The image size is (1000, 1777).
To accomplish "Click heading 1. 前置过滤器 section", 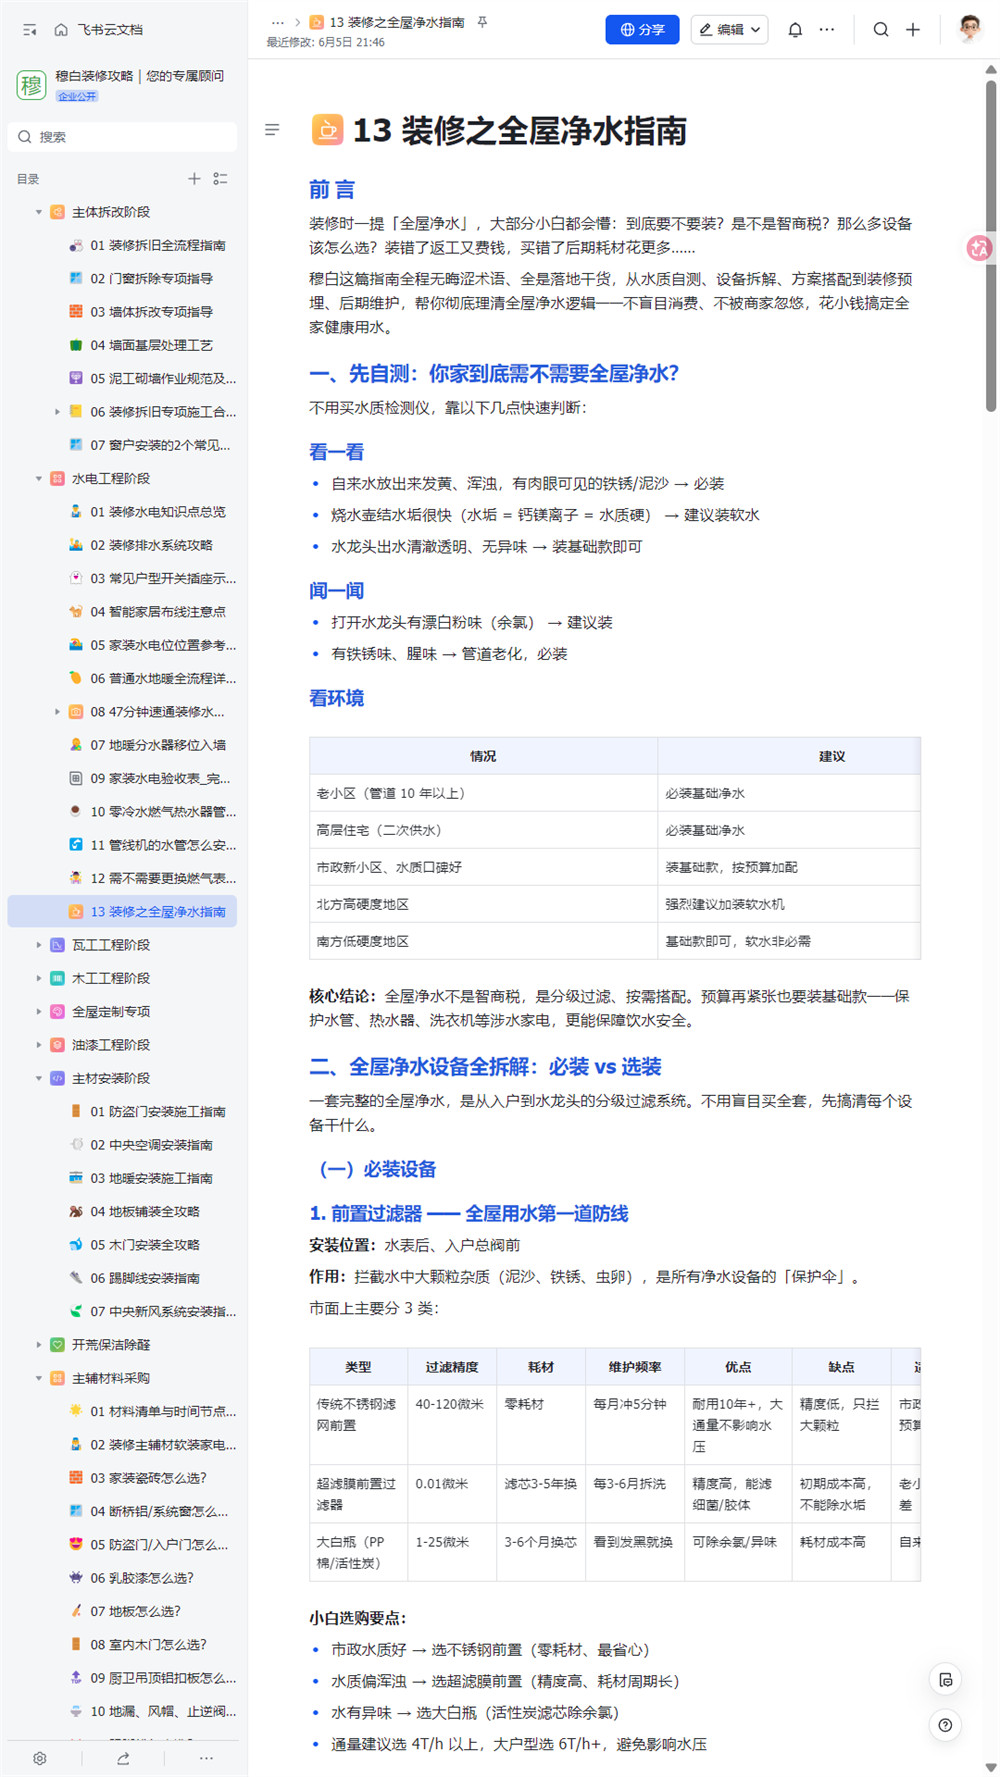I will (469, 1213).
